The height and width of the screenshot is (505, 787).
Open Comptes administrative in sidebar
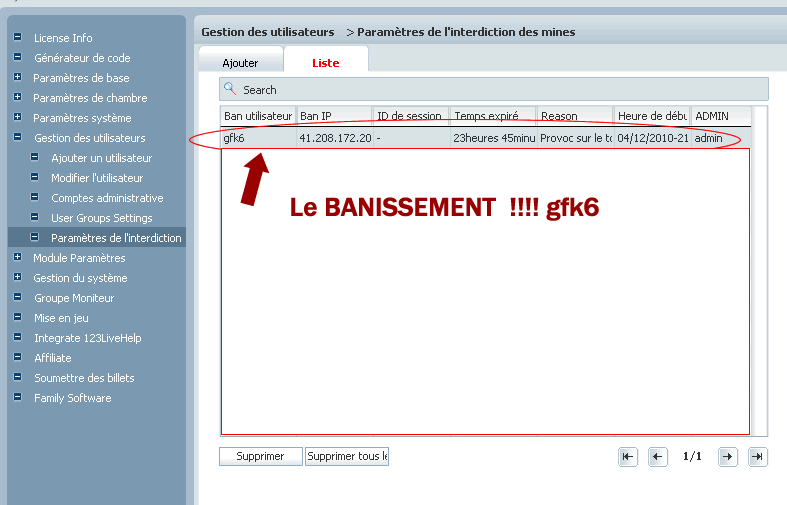pos(107,198)
